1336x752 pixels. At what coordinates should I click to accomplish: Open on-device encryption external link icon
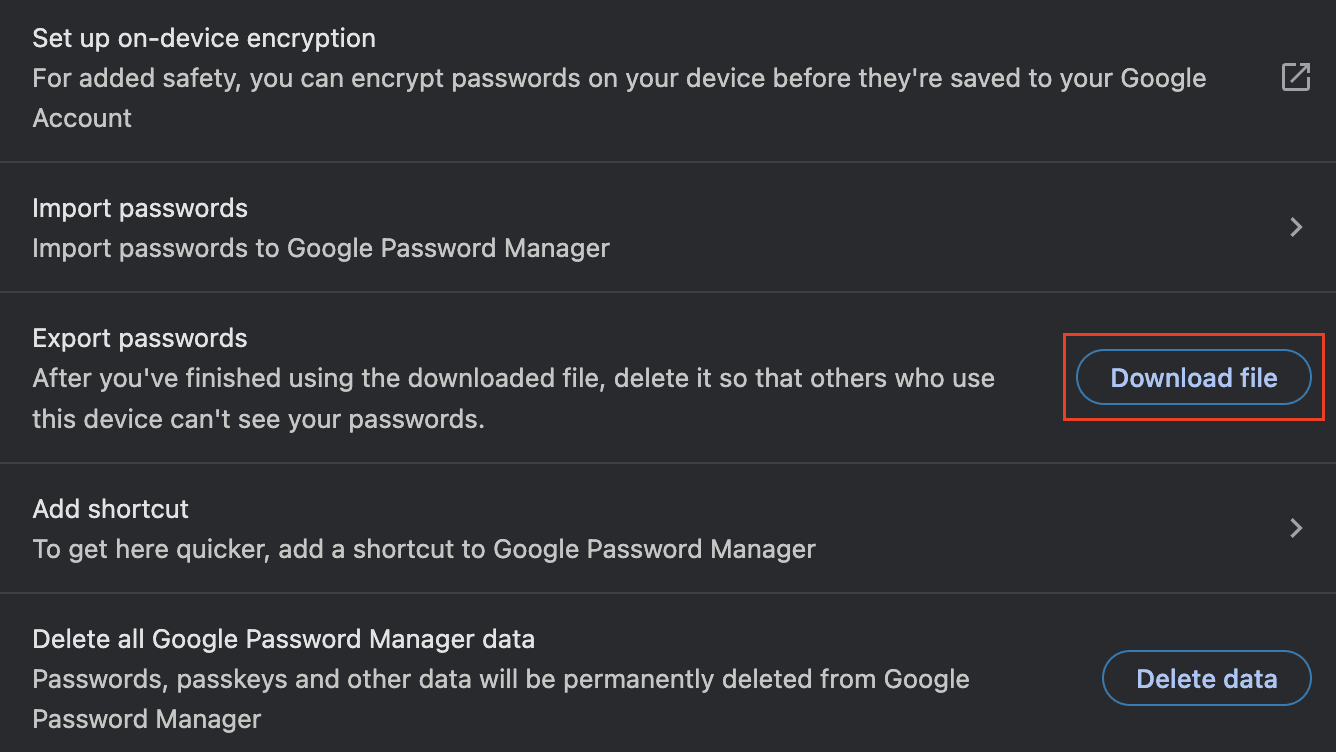1295,77
